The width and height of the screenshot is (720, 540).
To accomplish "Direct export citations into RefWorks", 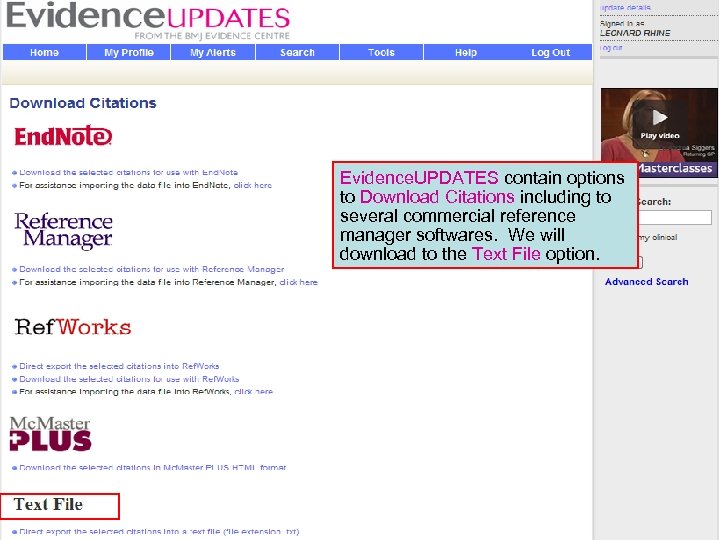I will 119,366.
